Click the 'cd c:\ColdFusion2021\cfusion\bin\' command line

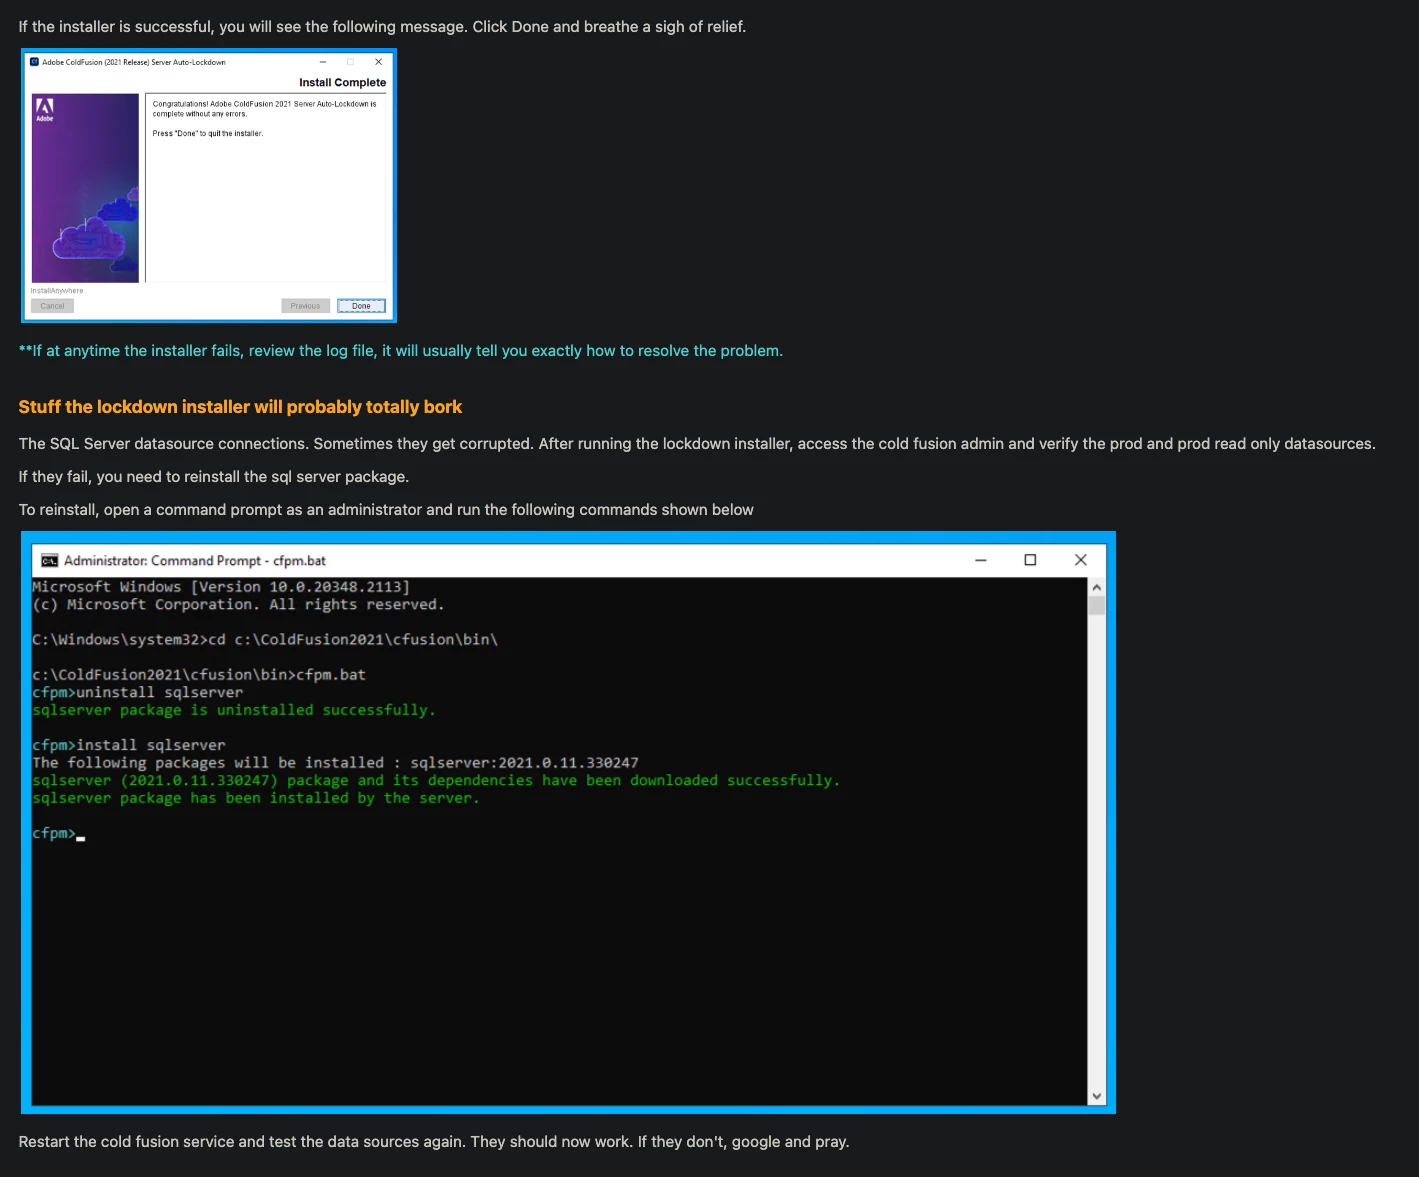[x=265, y=639]
